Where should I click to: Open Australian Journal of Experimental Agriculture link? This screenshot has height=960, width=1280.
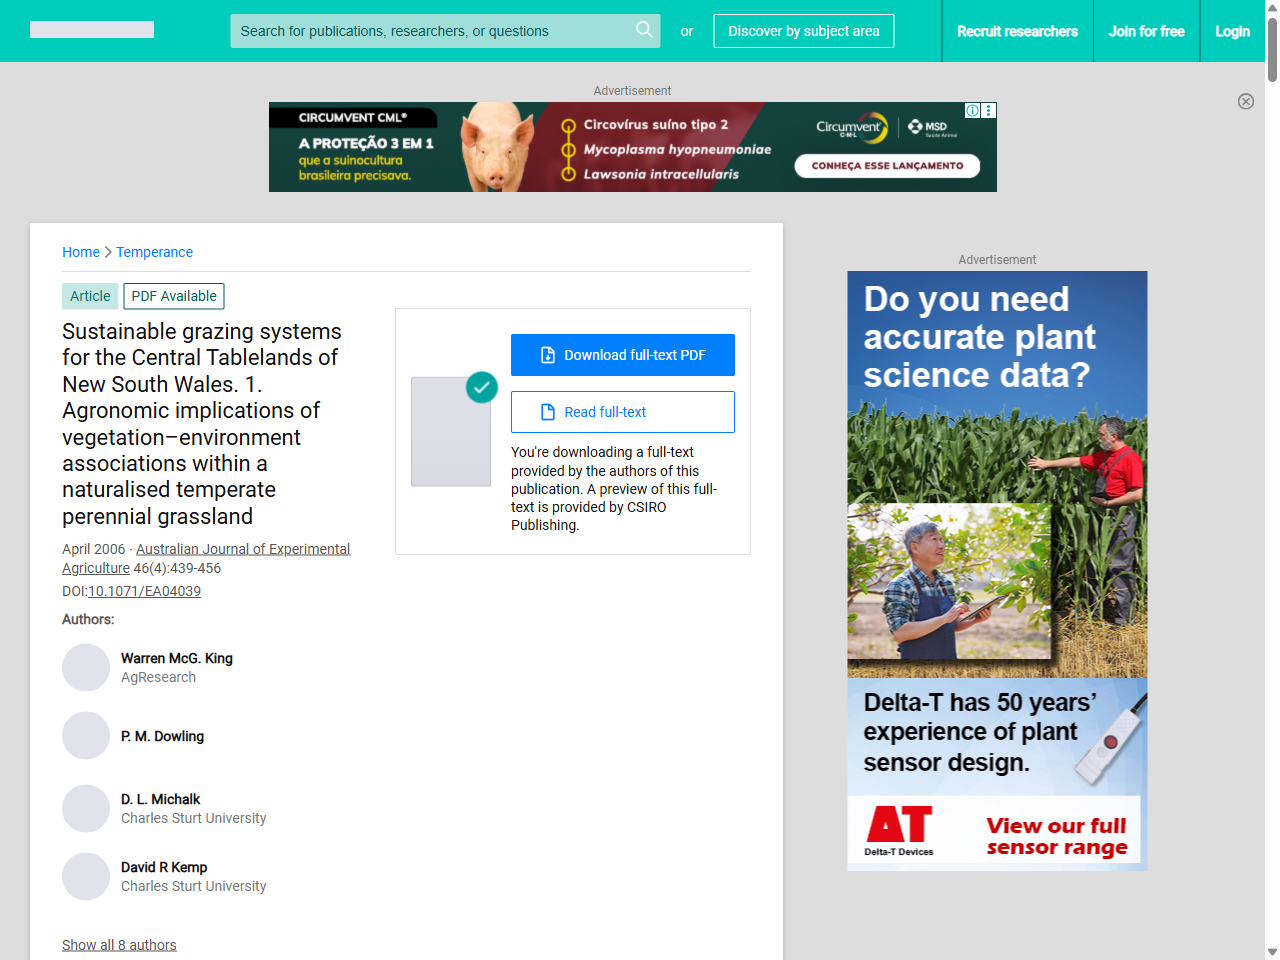click(x=206, y=558)
